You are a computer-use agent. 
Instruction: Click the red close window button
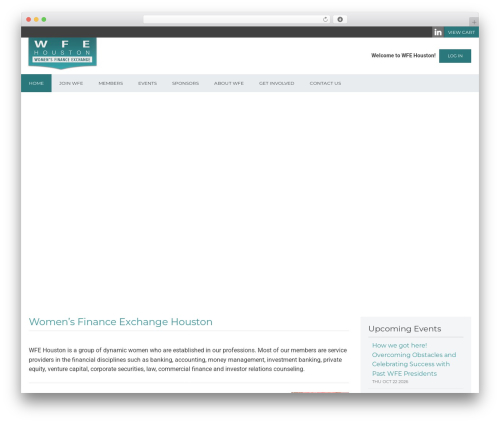point(29,20)
